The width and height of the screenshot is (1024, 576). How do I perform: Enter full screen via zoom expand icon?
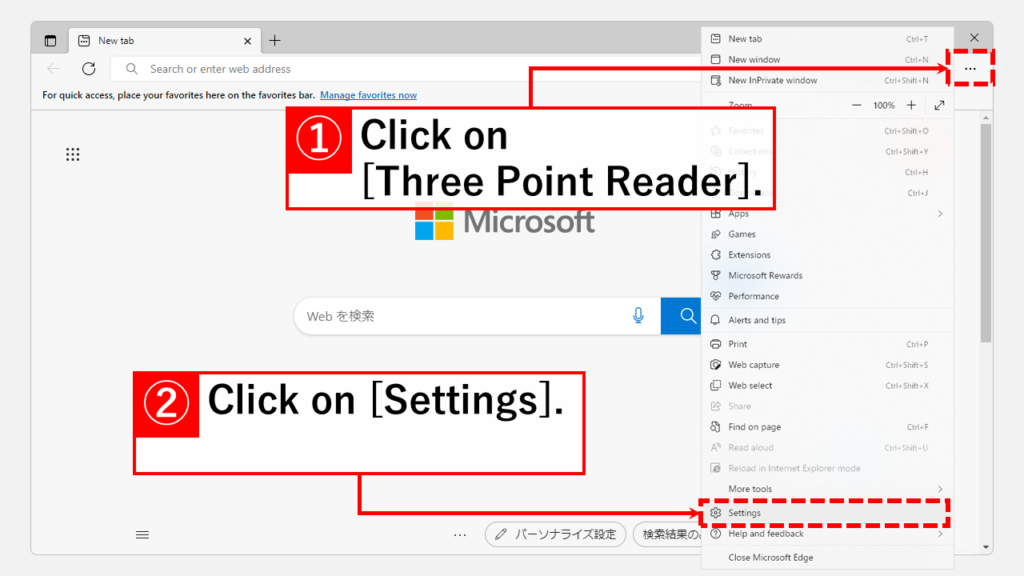939,105
